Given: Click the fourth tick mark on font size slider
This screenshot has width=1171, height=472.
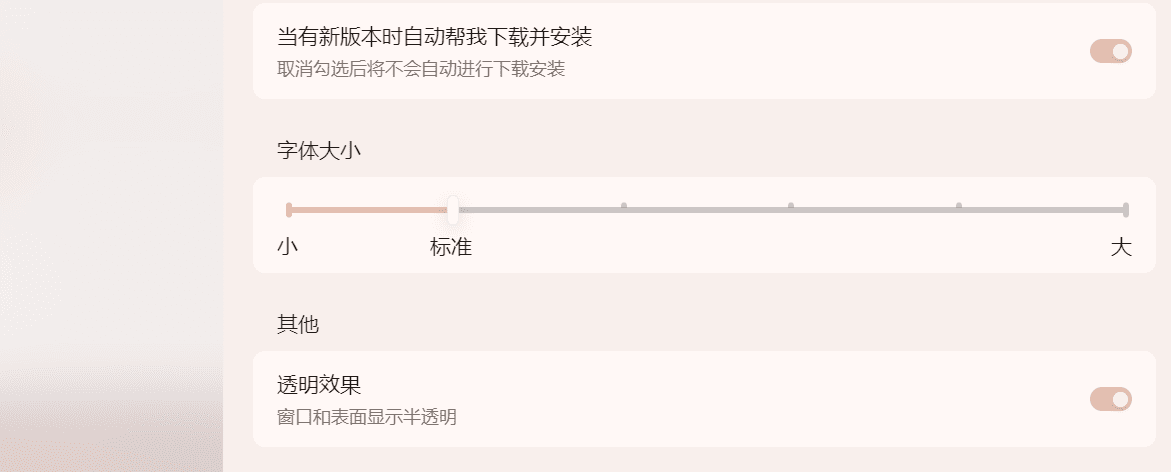Looking at the screenshot, I should (x=791, y=209).
